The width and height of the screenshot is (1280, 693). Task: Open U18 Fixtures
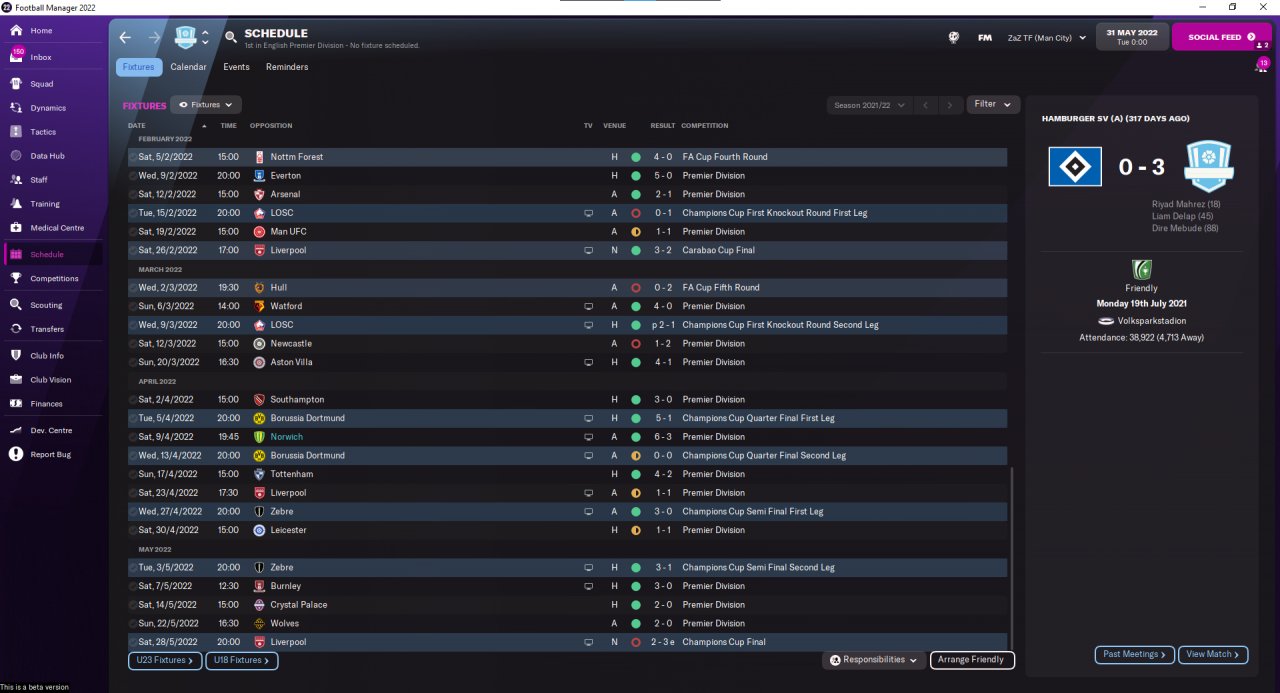tap(242, 660)
